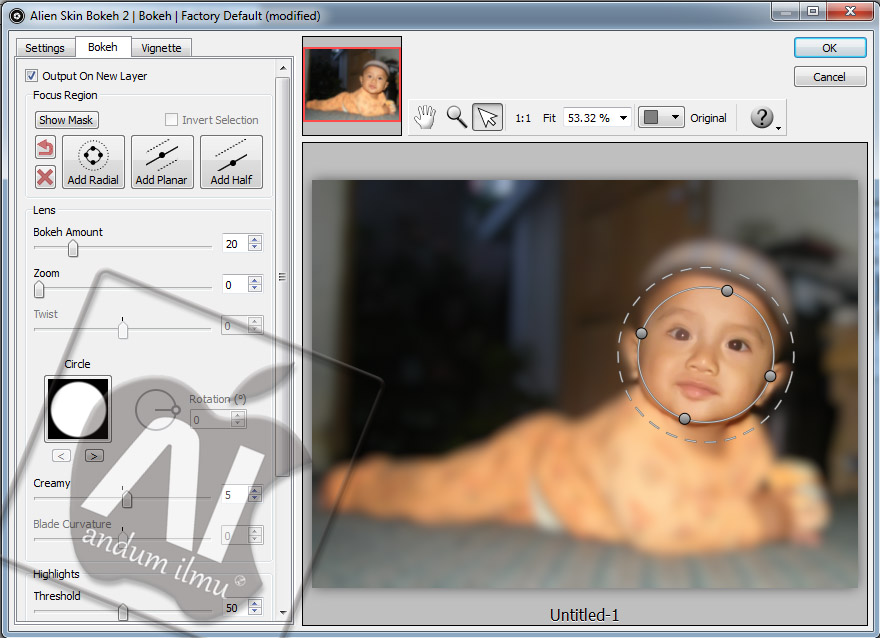Click the left panel splitter grip
The height and width of the screenshot is (638, 880).
coord(282,277)
